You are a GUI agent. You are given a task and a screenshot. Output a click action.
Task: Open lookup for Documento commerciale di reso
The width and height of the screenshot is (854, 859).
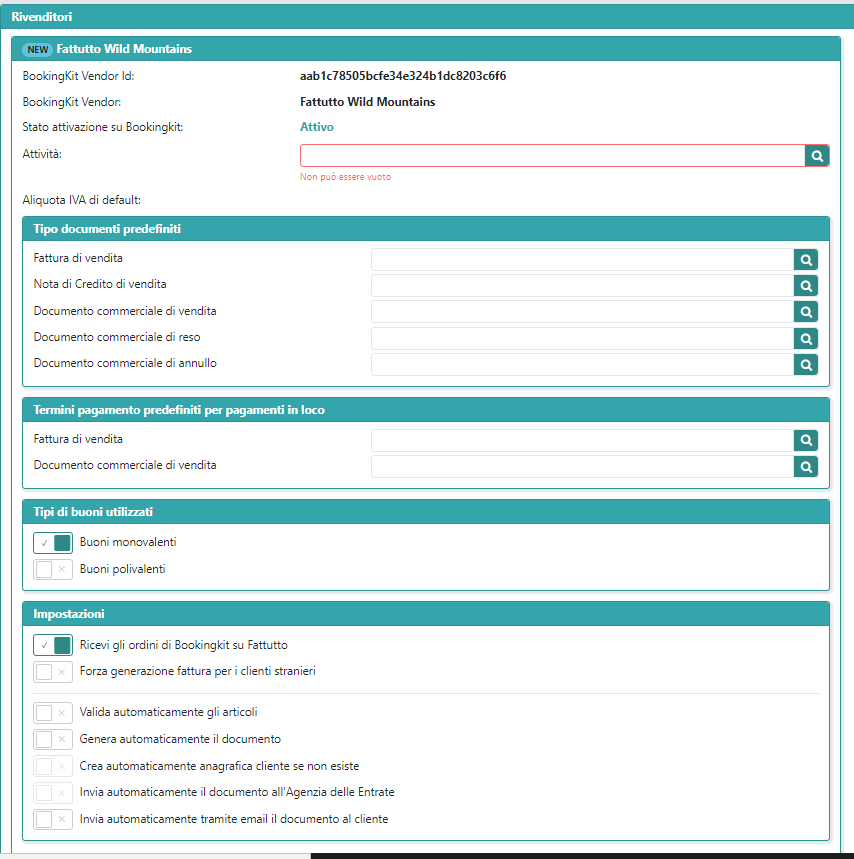click(x=806, y=339)
